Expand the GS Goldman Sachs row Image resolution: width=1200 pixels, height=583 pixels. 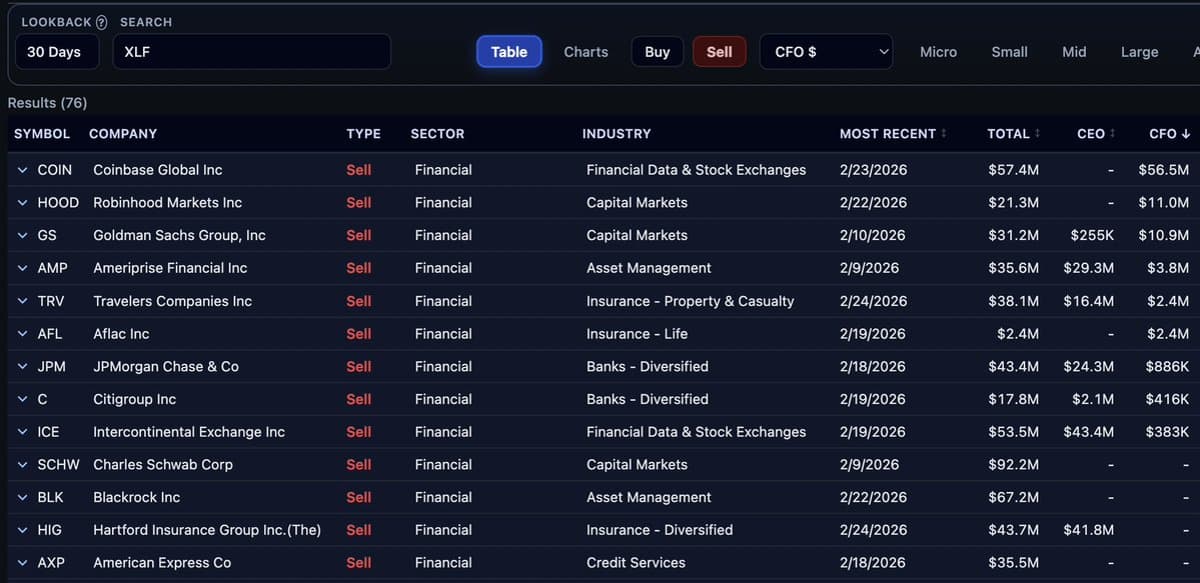coord(22,235)
